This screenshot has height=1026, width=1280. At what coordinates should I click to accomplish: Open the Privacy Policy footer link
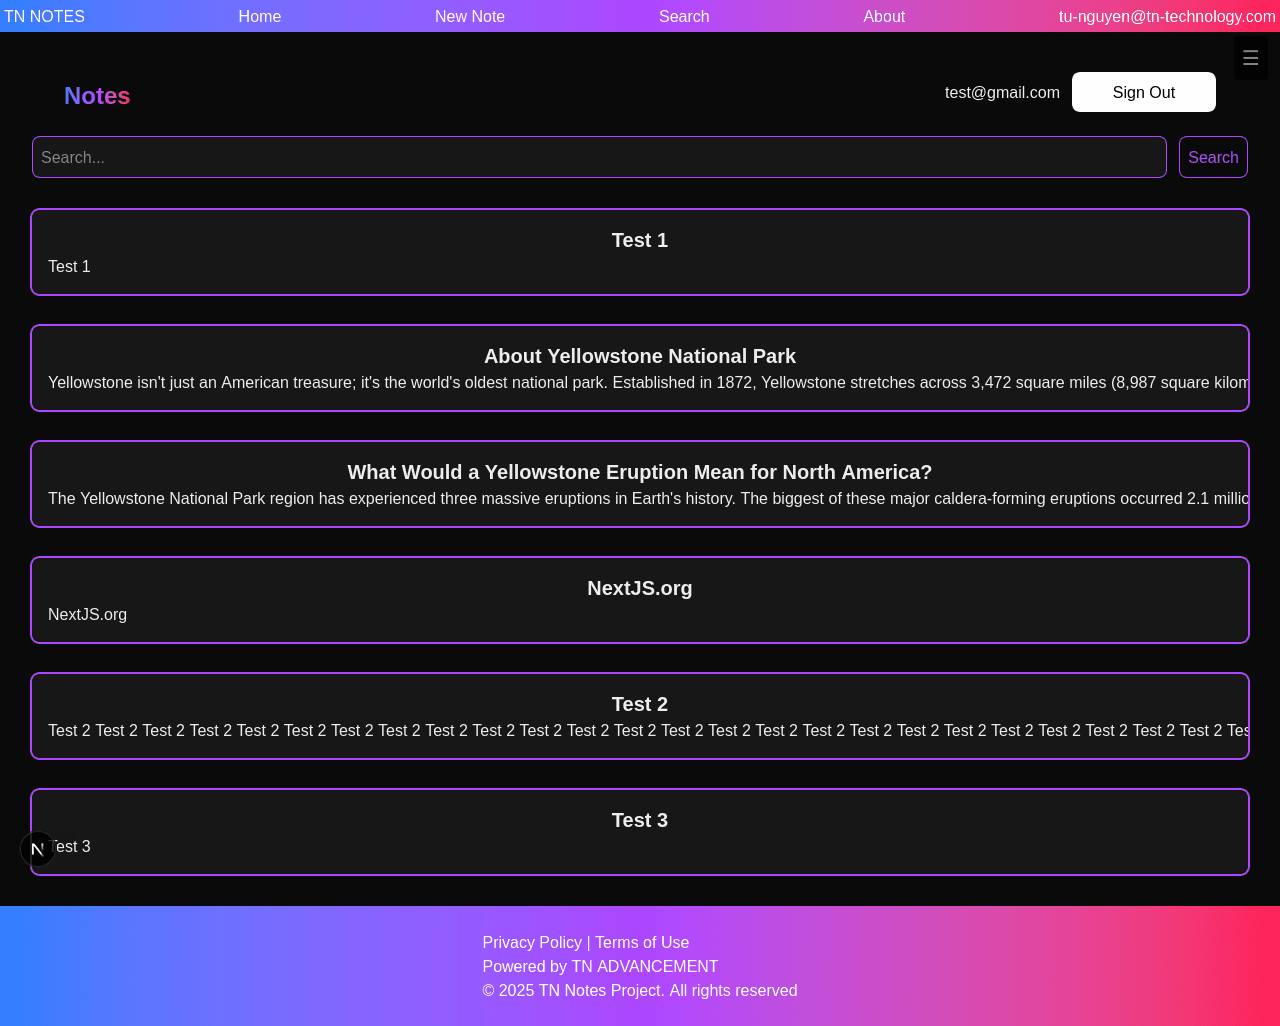[532, 942]
